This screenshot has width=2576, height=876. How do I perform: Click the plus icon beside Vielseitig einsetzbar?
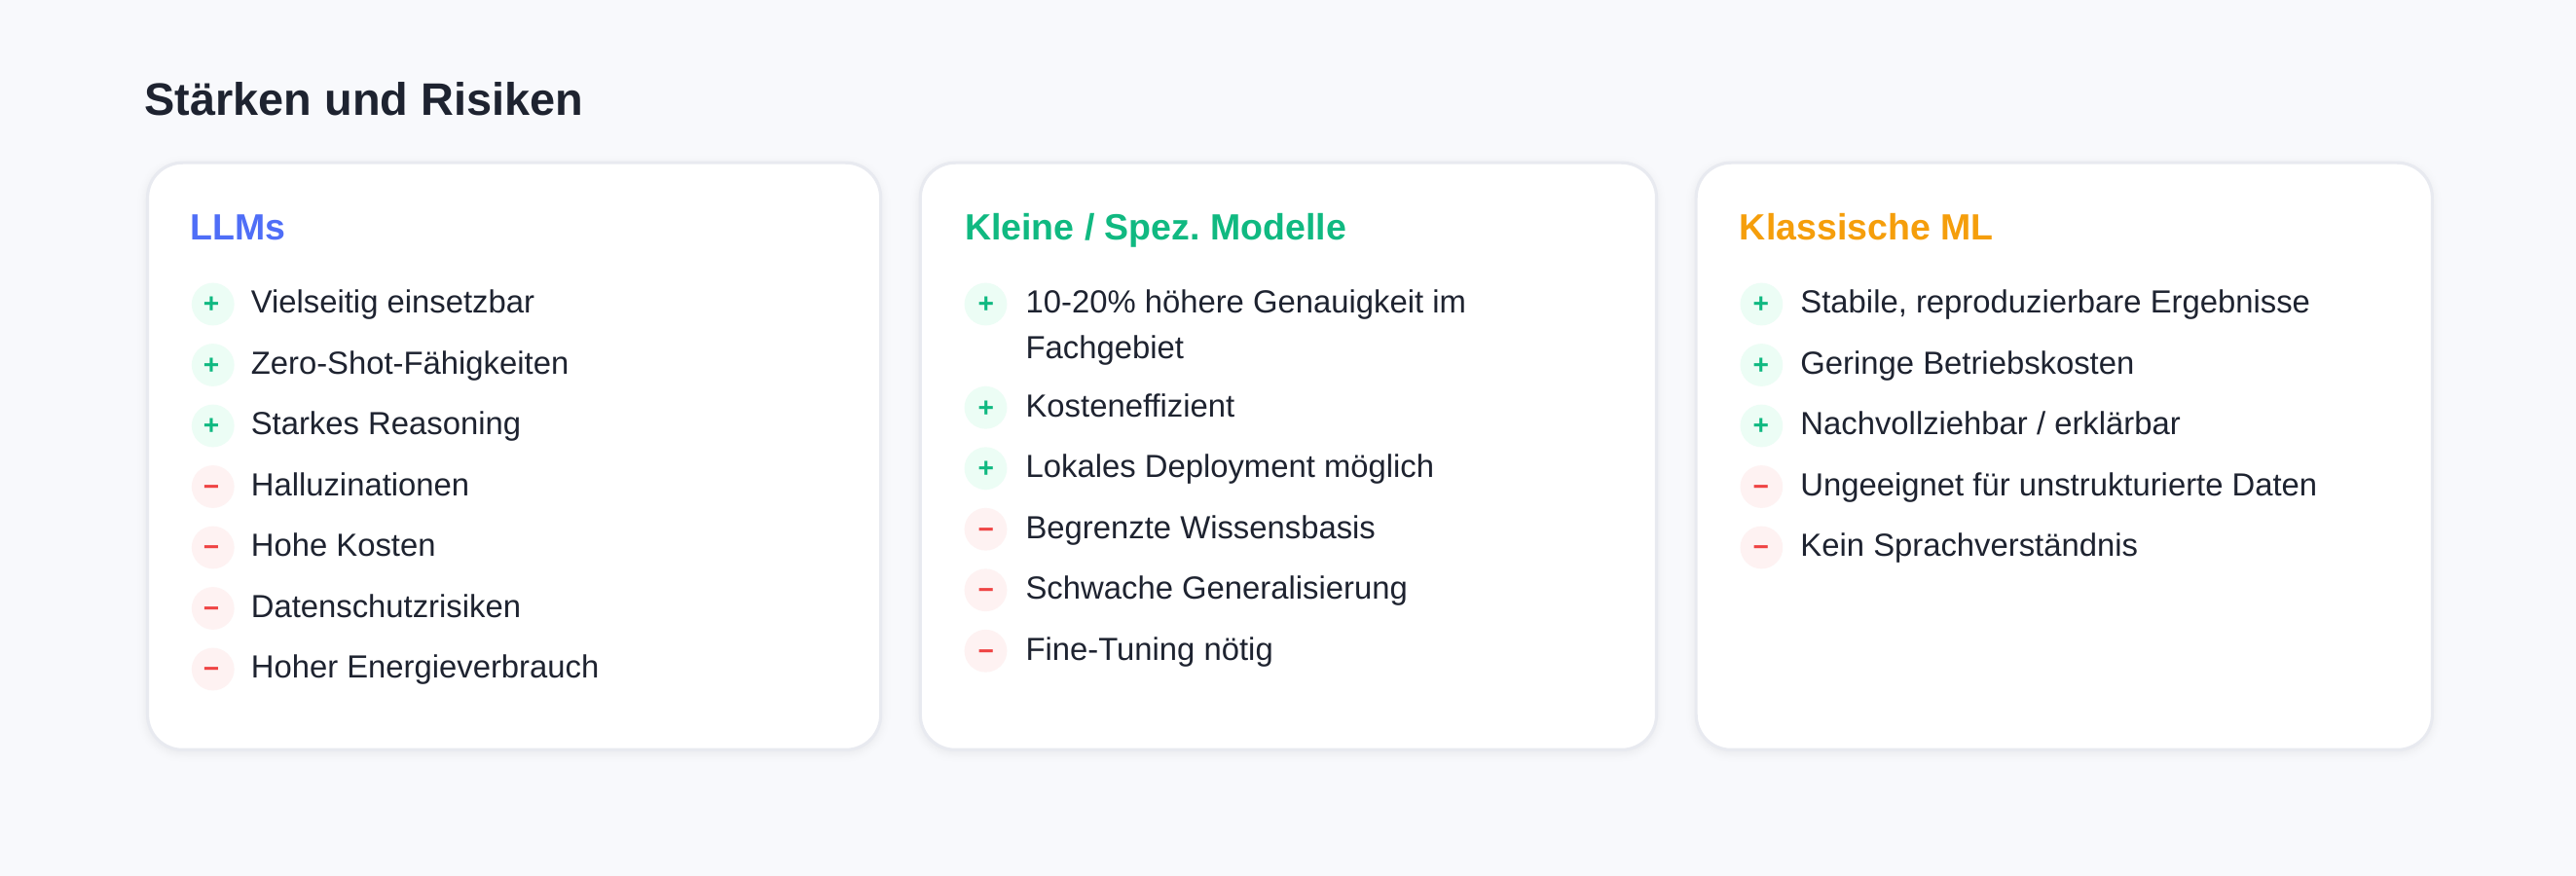coord(212,303)
